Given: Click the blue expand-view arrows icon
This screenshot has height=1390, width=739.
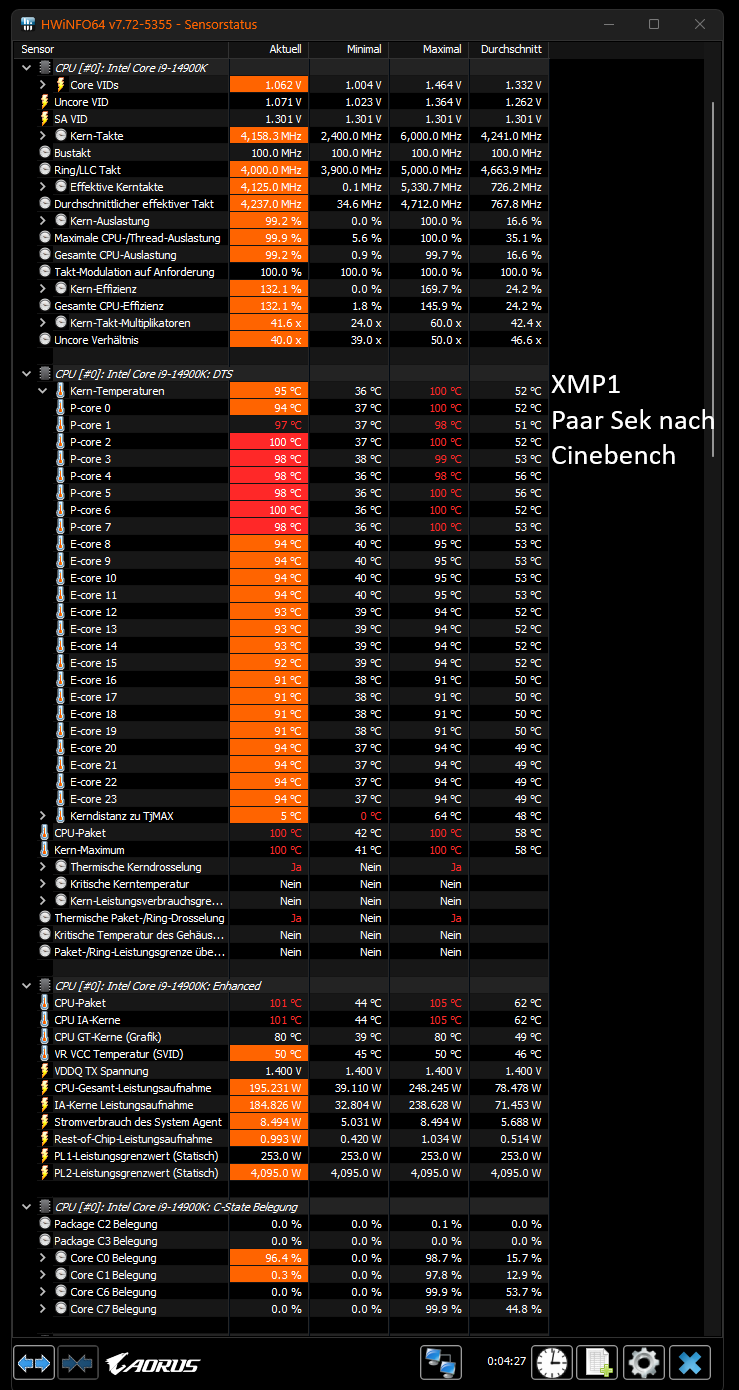Looking at the screenshot, I should [x=33, y=1363].
